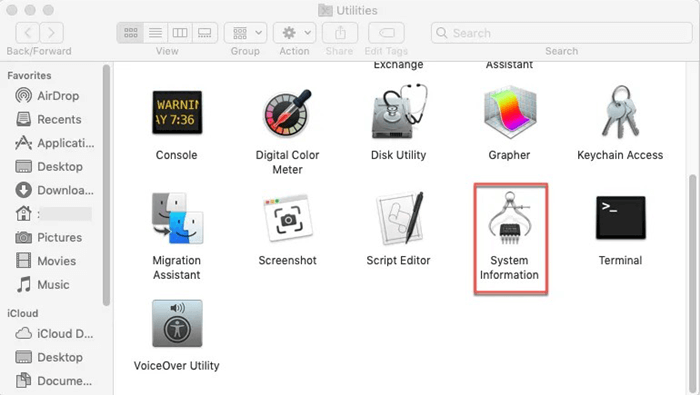Viewport: 700px width, 395px height.
Task: Click the sidebar scrollbar
Action: 106,185
